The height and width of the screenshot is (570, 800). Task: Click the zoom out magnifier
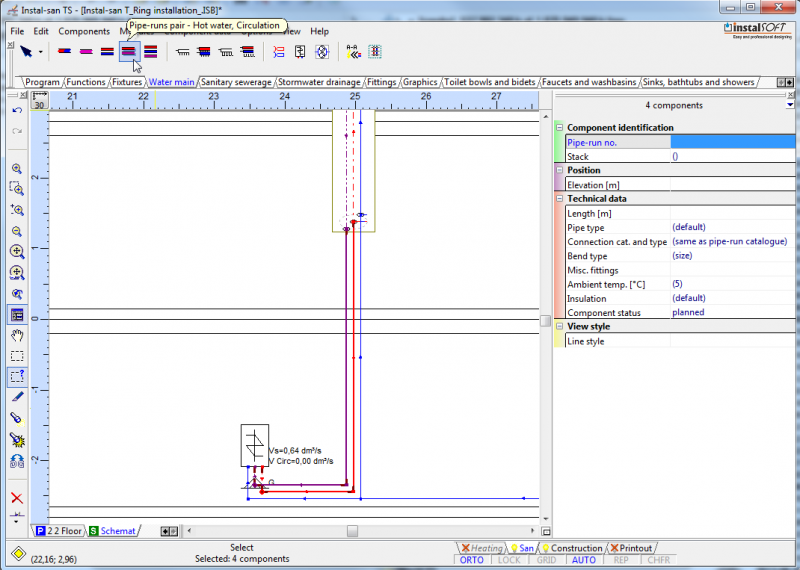point(17,231)
